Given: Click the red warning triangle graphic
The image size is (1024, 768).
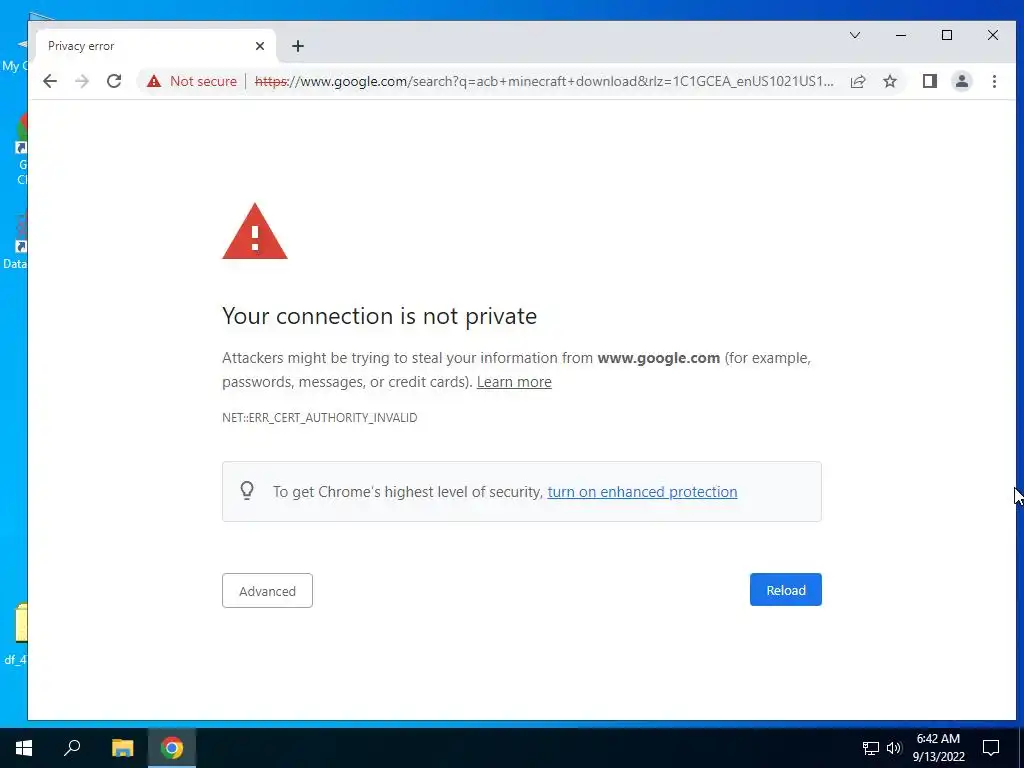Looking at the screenshot, I should pos(255,232).
